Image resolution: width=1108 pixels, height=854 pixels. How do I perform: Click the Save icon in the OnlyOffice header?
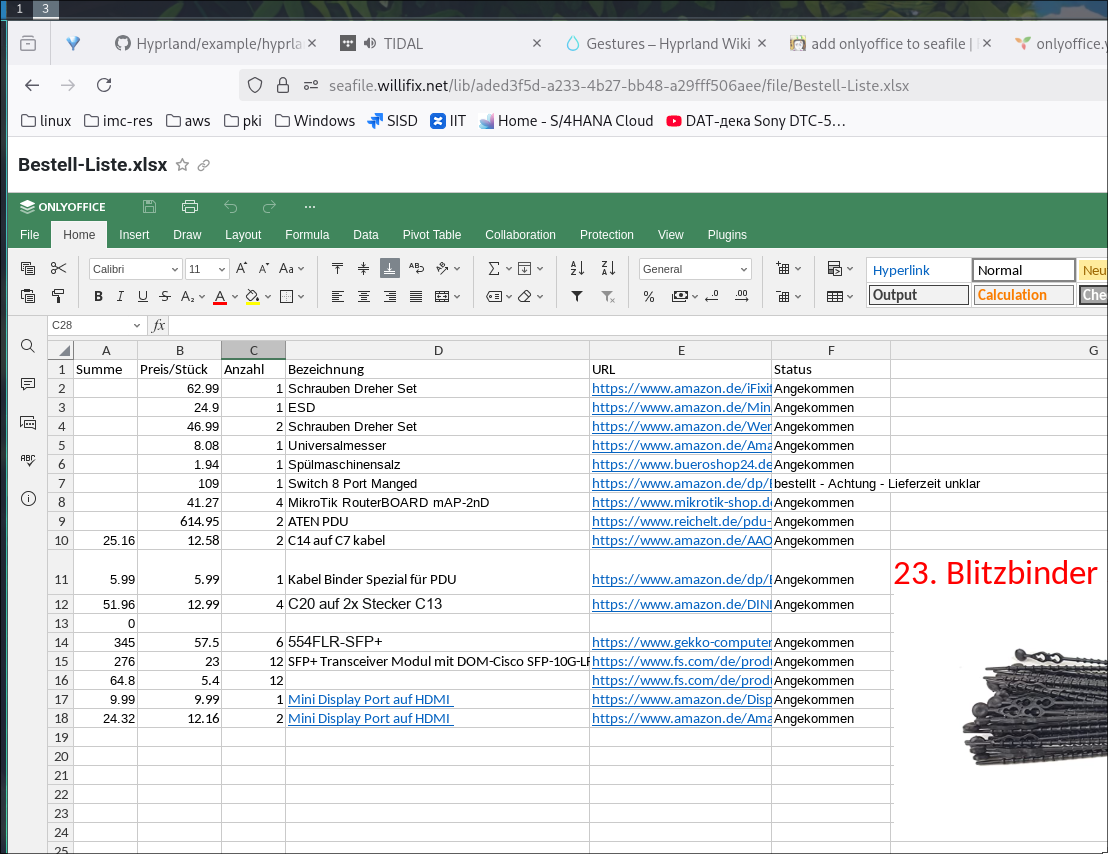(150, 207)
